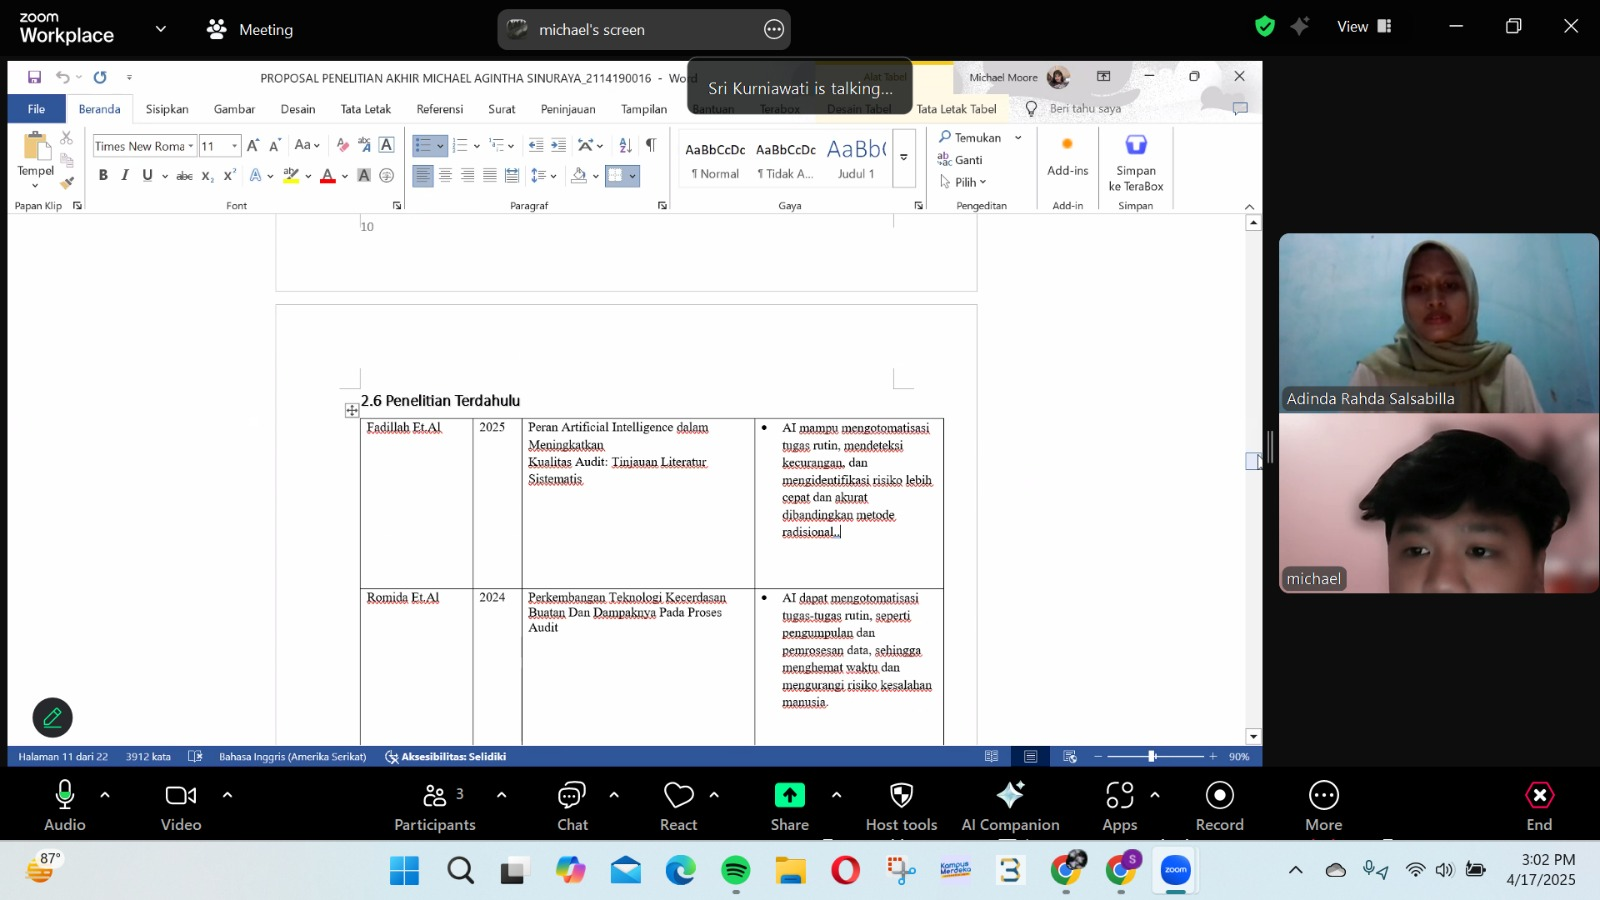Click the green Share screen button
Viewport: 1600px width, 900px height.
point(789,806)
